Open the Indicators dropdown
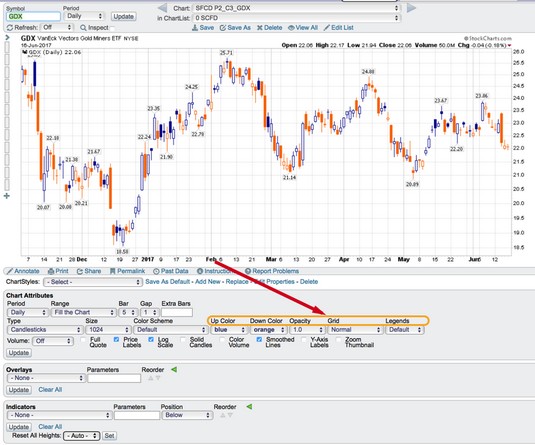The width and height of the screenshot is (535, 445). (59, 415)
